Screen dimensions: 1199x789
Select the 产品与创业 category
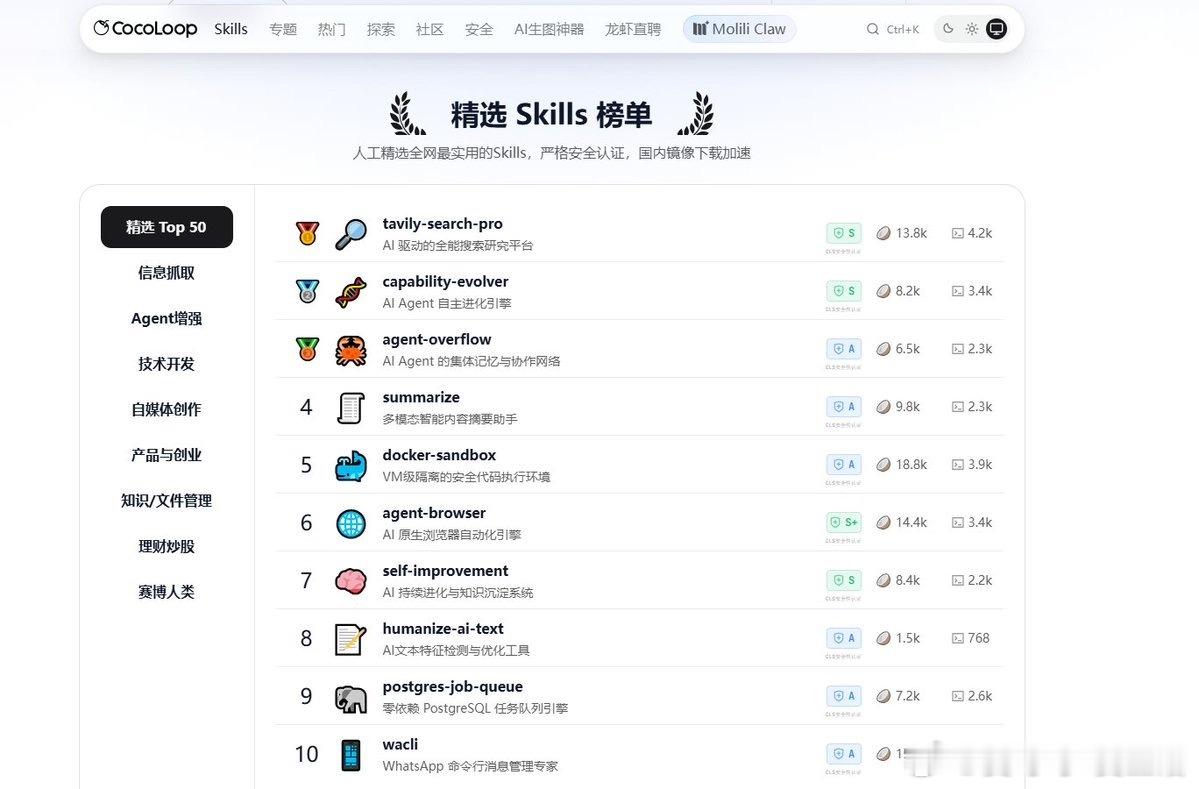click(x=167, y=455)
